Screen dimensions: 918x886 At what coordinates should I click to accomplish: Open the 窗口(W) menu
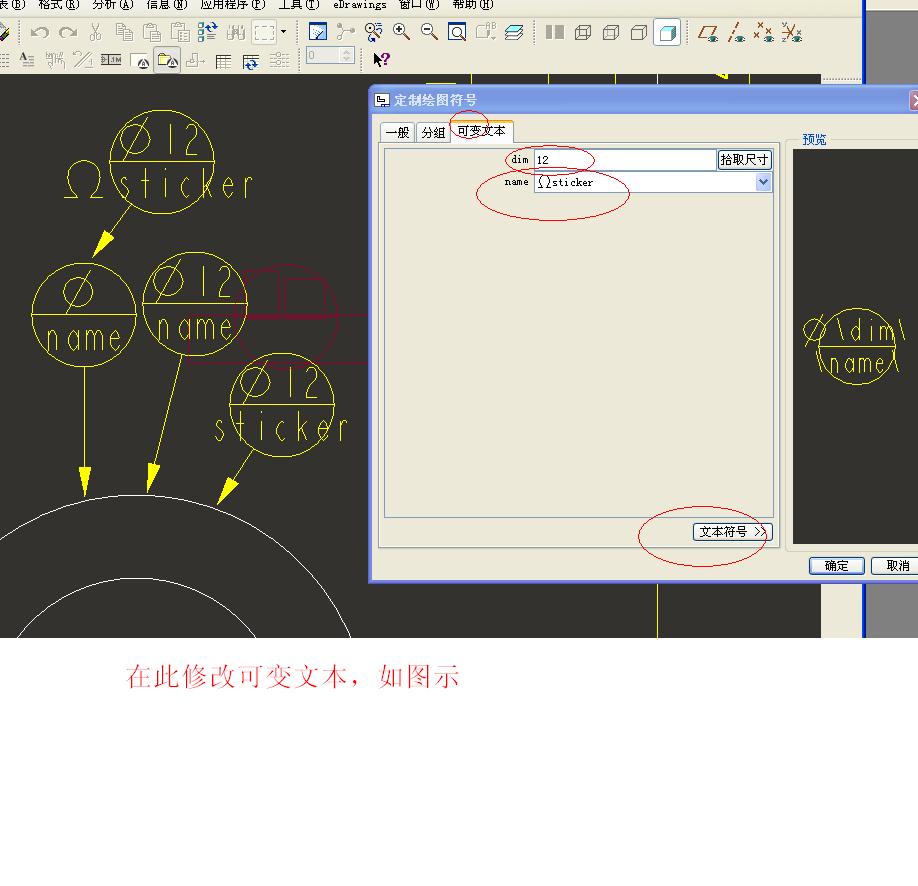click(x=419, y=5)
